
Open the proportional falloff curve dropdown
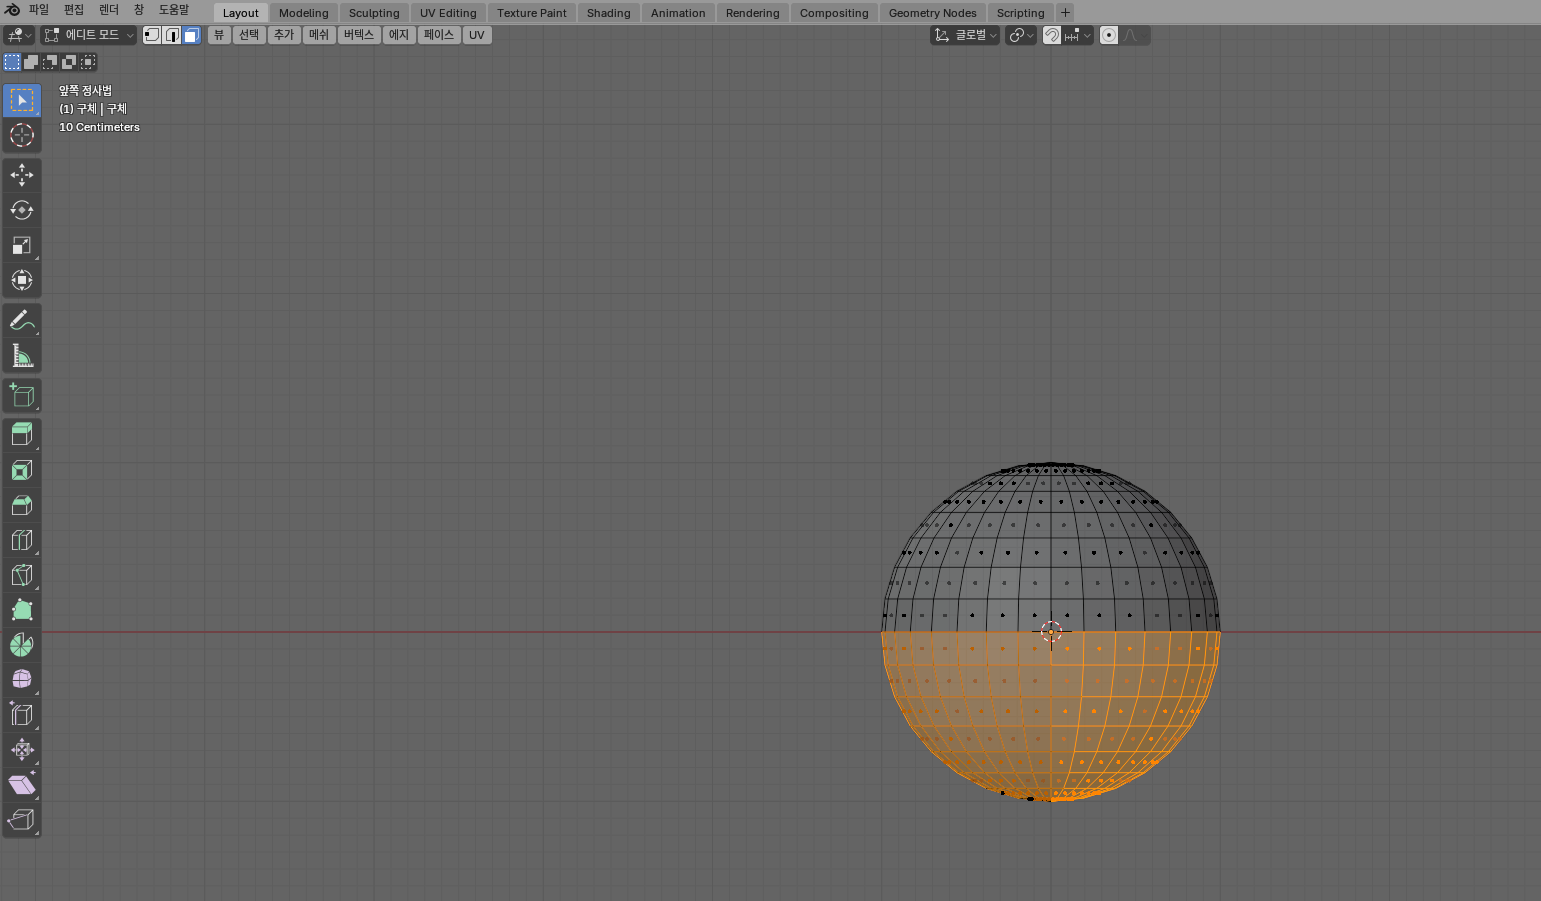[1134, 35]
